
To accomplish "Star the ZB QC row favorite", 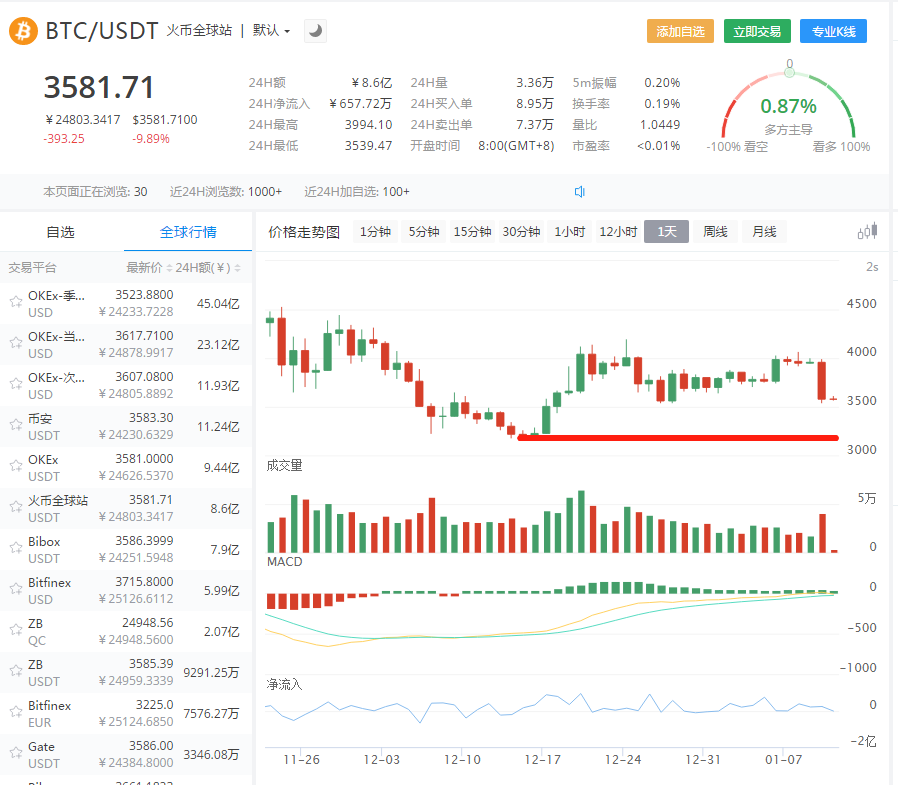I will coord(15,630).
